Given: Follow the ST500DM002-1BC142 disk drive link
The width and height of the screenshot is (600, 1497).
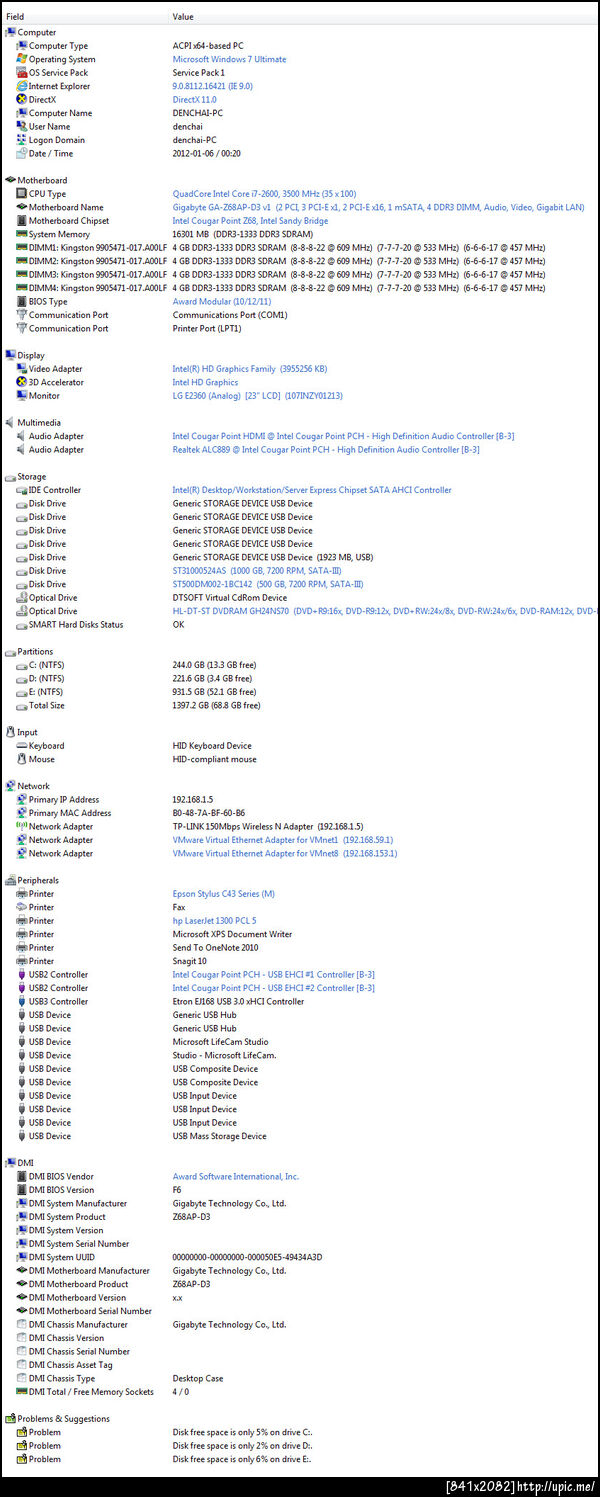Looking at the screenshot, I should tap(268, 584).
